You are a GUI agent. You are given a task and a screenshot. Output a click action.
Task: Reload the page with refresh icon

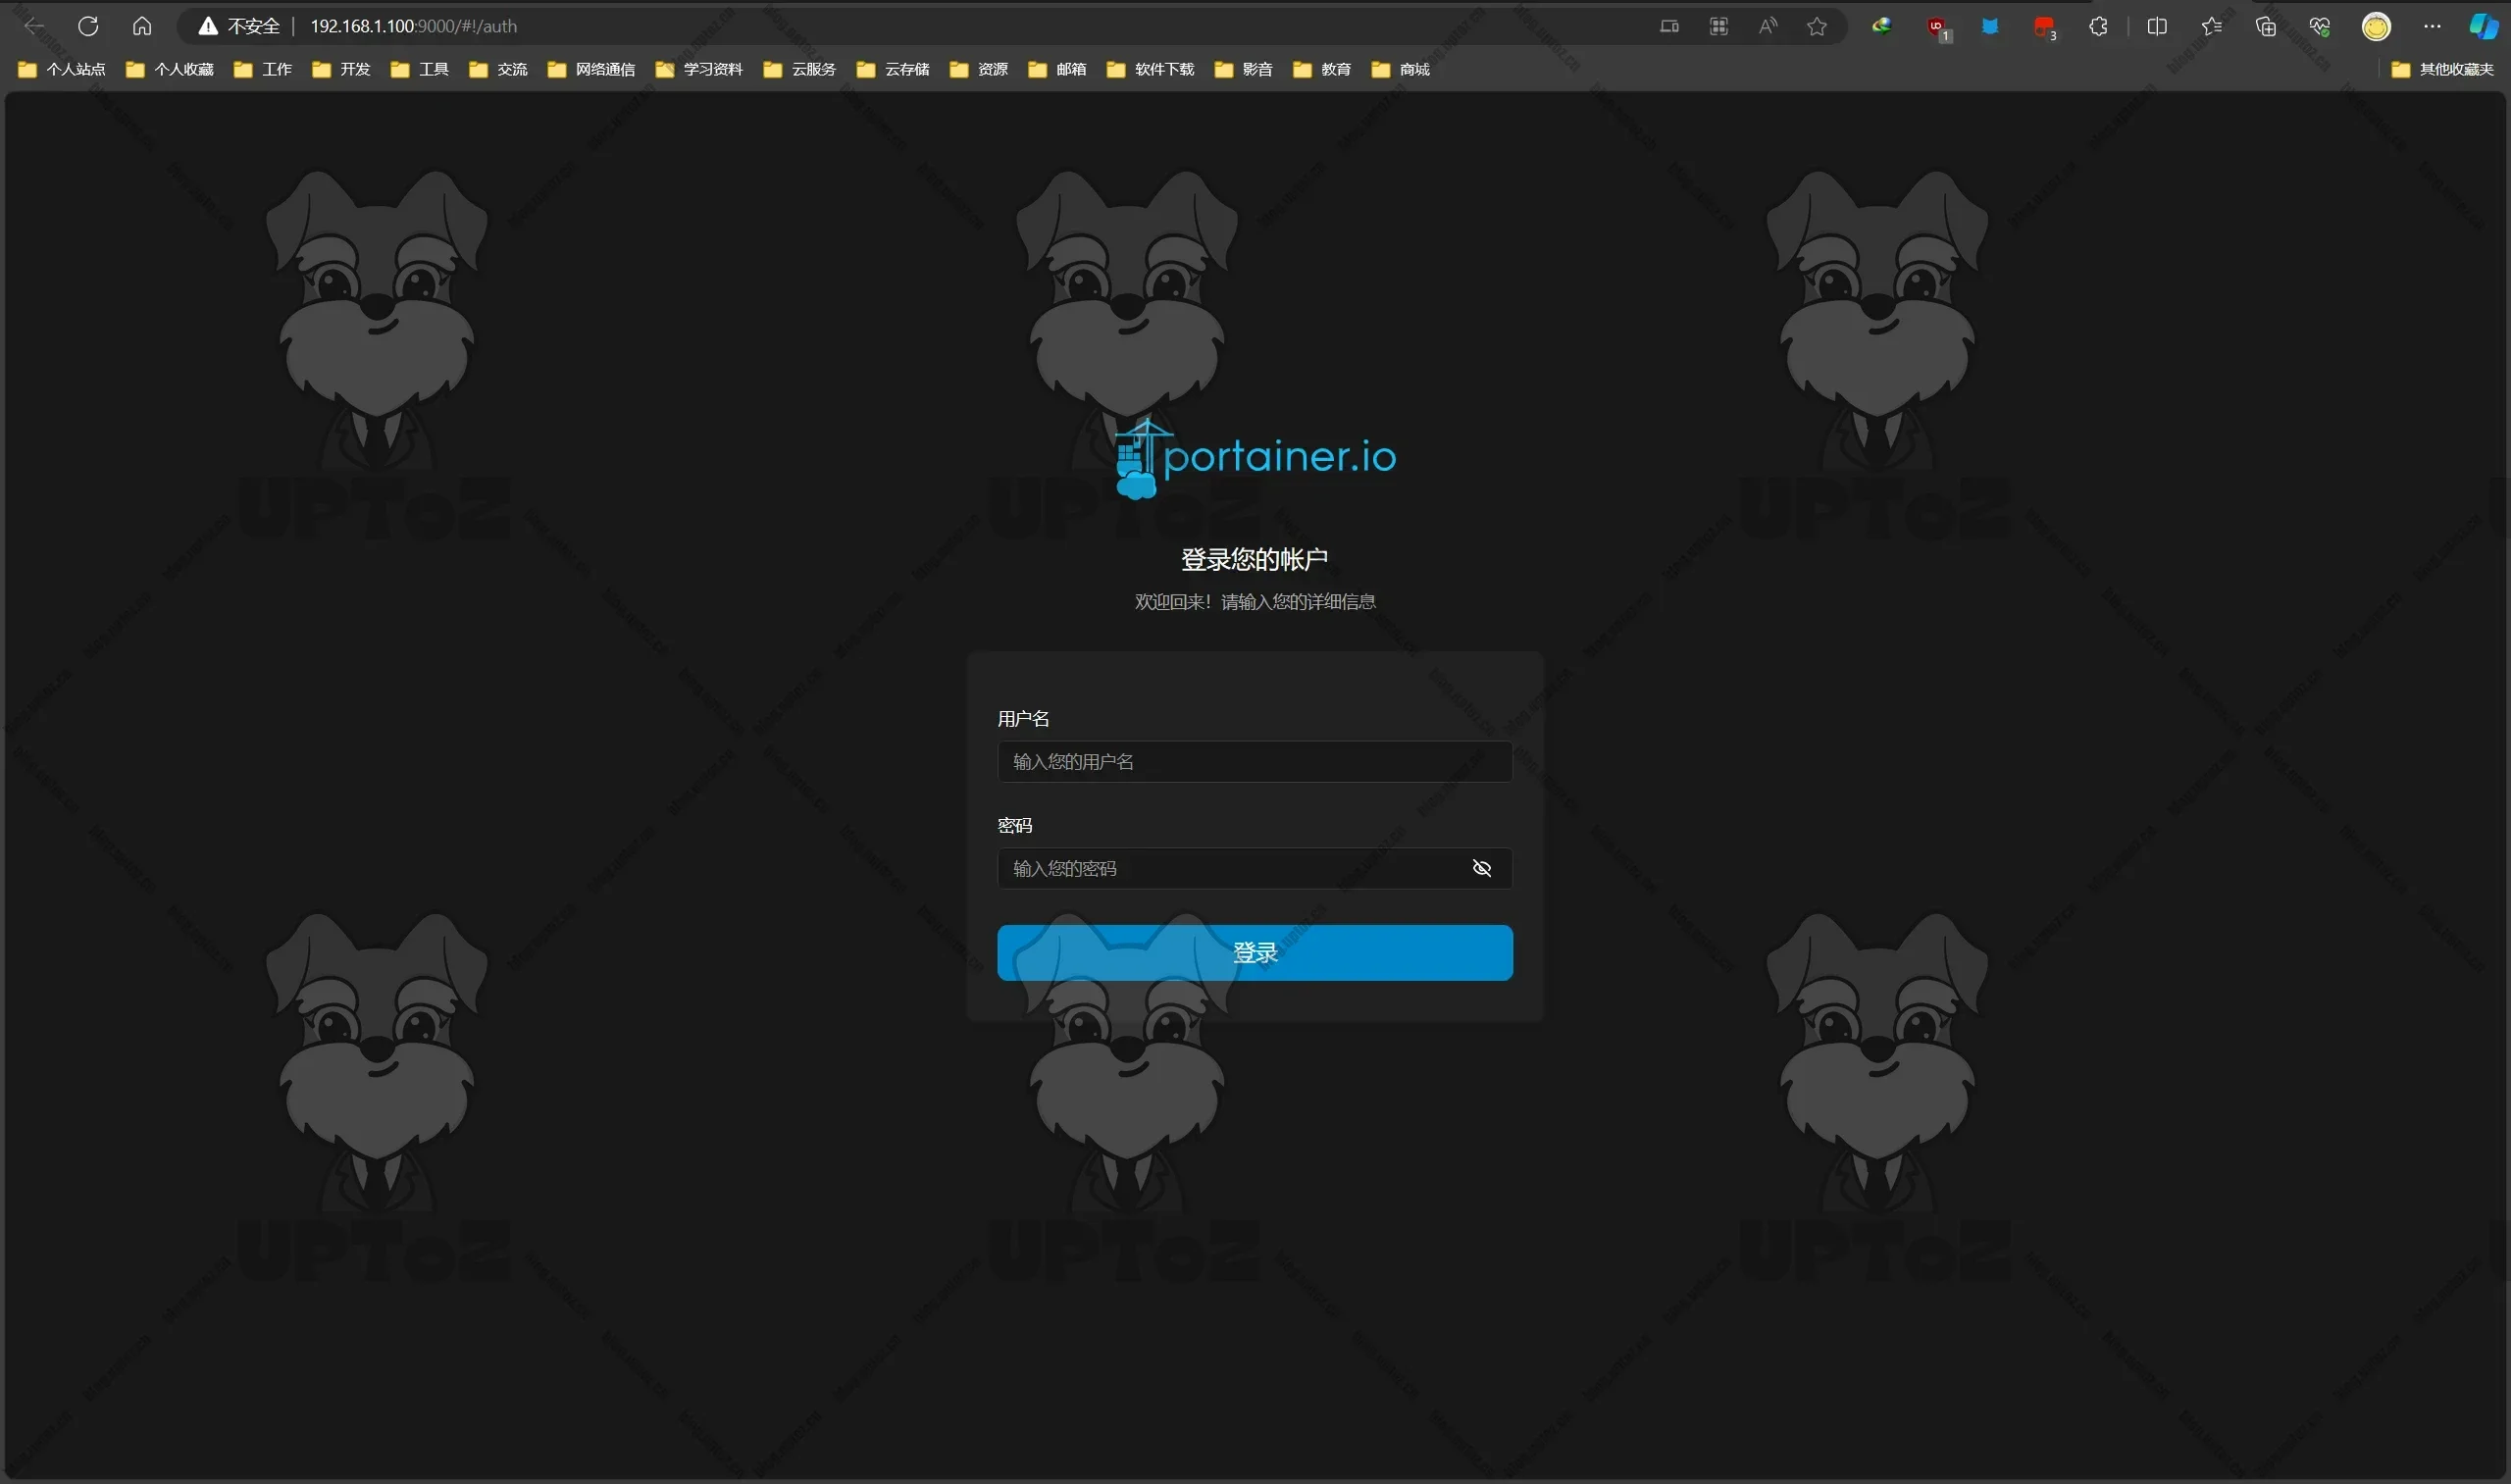88,26
